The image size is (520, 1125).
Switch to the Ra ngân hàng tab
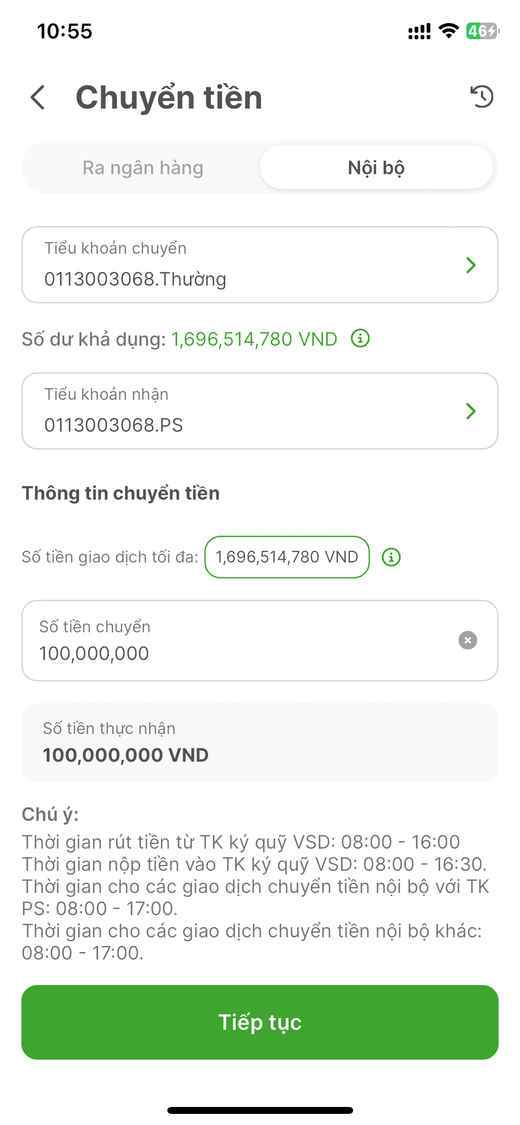click(143, 168)
